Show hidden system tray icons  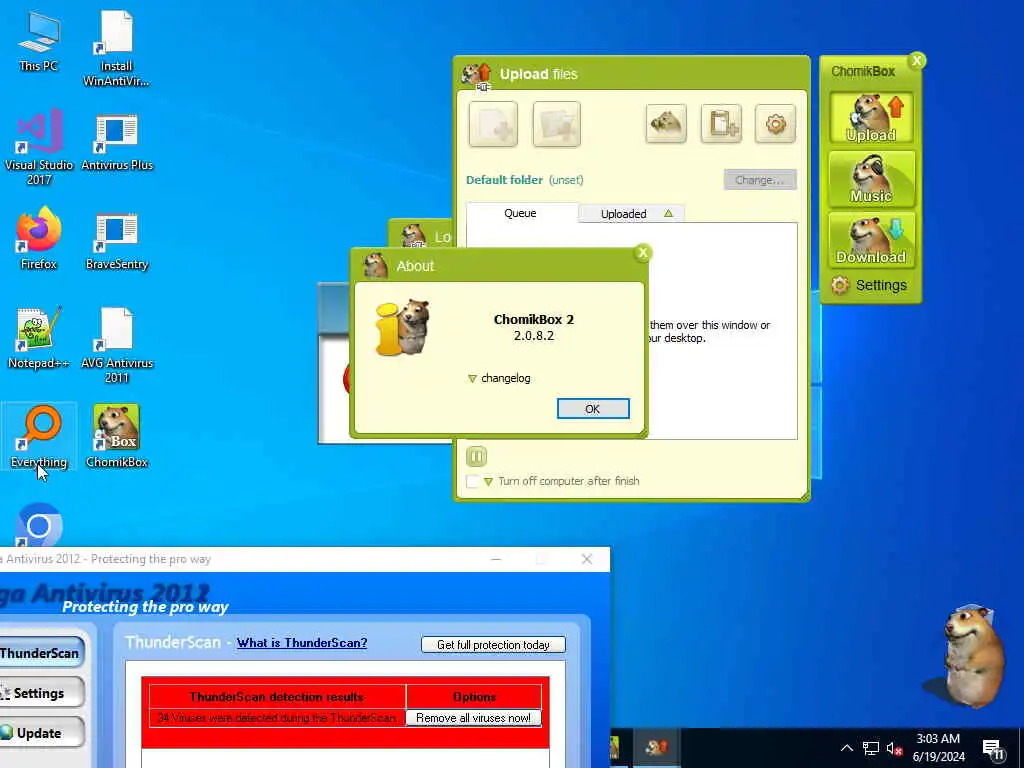click(x=846, y=748)
